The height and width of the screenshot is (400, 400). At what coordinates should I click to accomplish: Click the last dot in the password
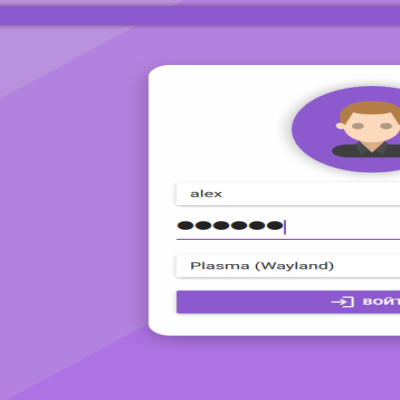coord(275,226)
